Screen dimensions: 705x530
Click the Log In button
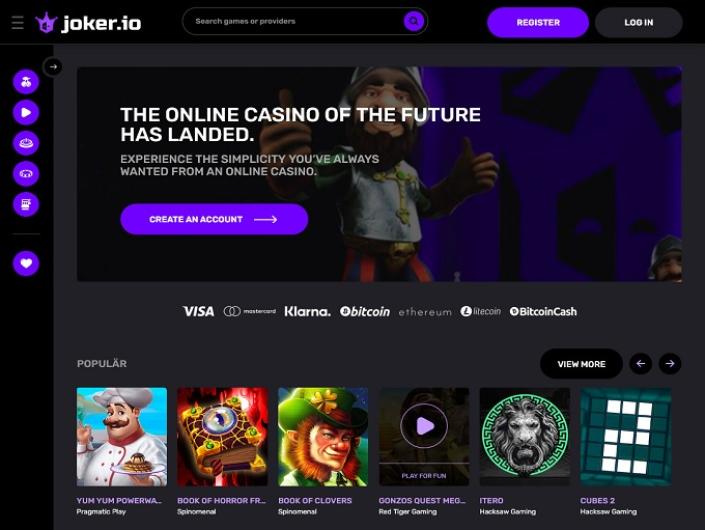click(x=638, y=22)
